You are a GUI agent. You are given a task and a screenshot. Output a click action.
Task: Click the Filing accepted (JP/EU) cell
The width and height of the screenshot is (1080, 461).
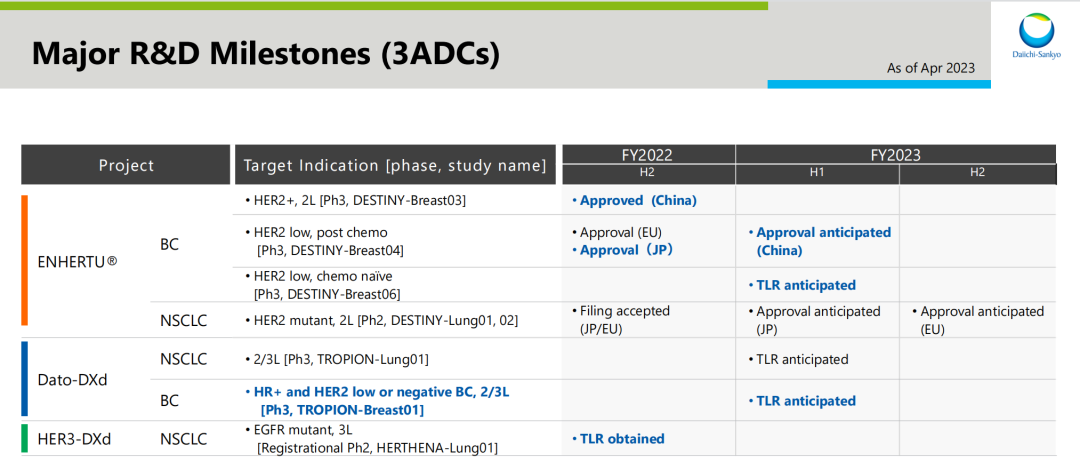click(x=625, y=319)
